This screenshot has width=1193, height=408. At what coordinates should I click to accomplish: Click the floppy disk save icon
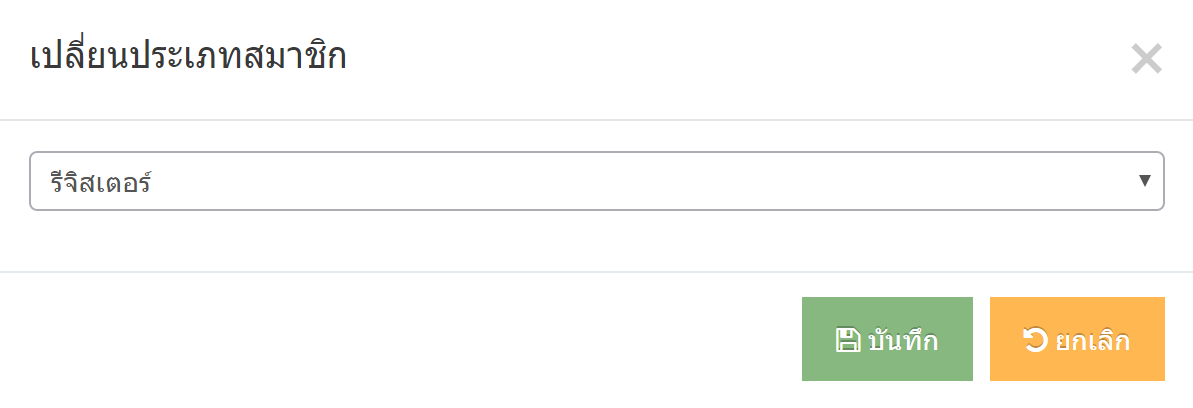click(848, 339)
